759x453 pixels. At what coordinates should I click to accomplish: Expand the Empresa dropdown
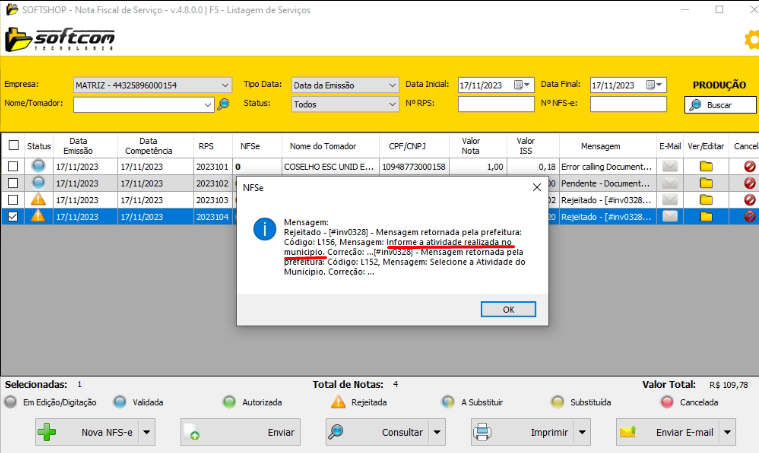point(224,85)
